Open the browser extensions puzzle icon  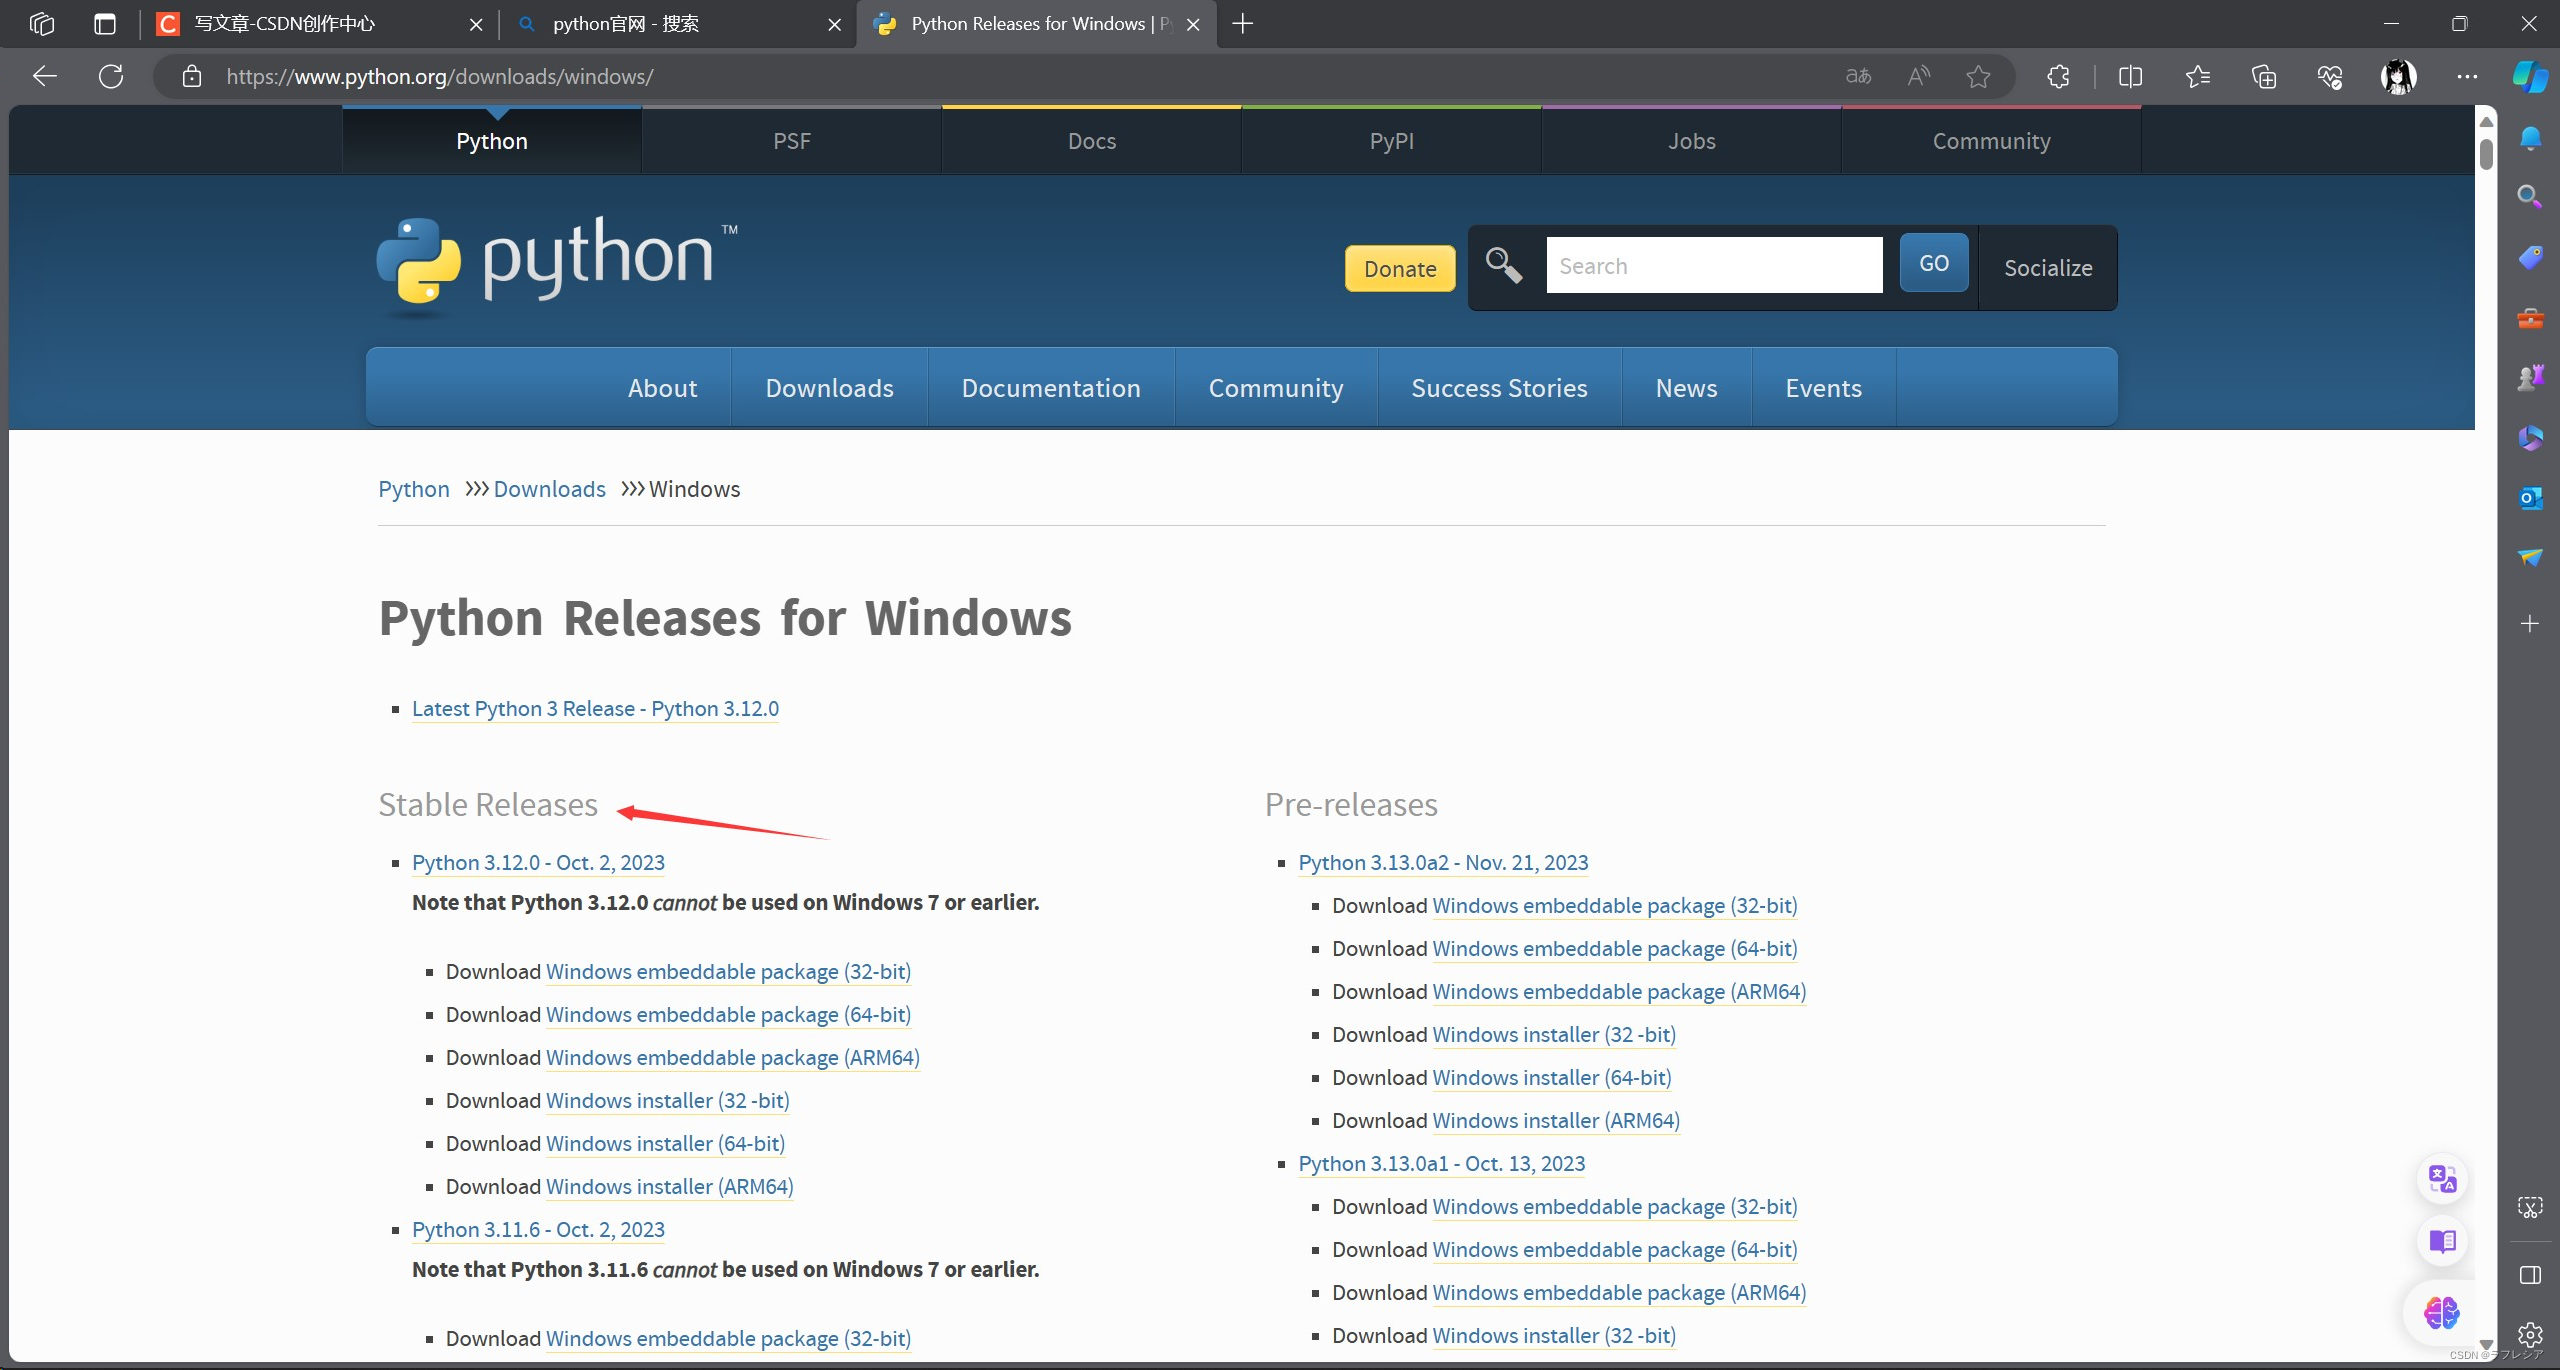(2058, 76)
